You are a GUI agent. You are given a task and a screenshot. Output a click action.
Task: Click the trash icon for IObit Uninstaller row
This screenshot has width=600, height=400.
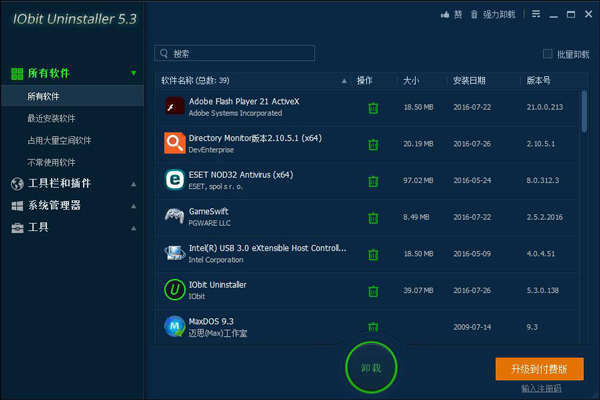(373, 291)
